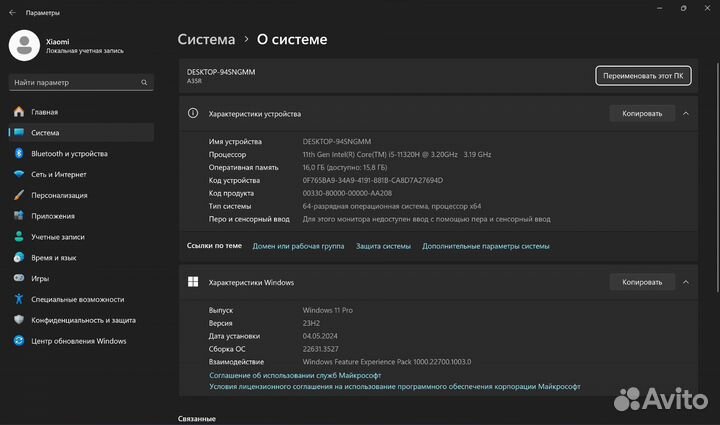Screen dimensions: 720x425
Task: Click the vertical scrollbar on the right
Action: tap(718, 177)
